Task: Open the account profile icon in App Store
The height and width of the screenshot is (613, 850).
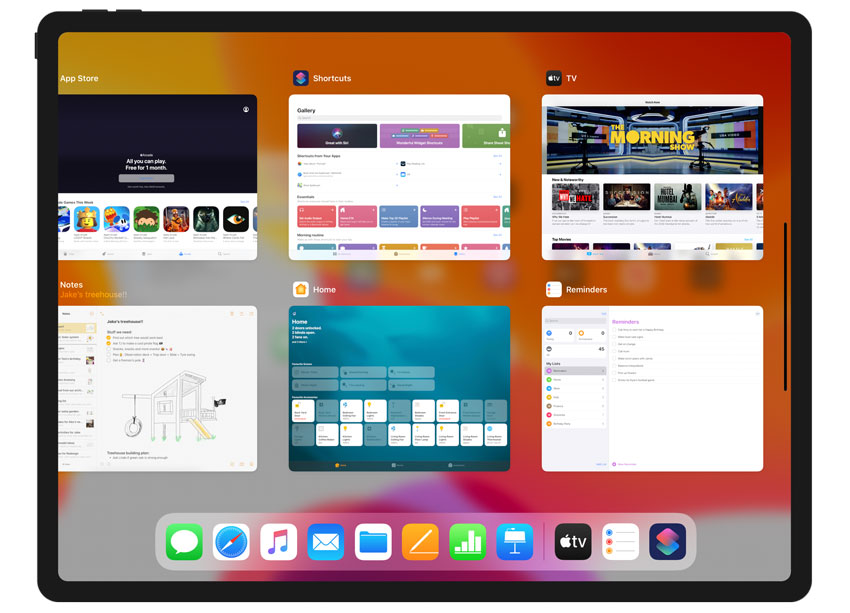Action: click(246, 109)
